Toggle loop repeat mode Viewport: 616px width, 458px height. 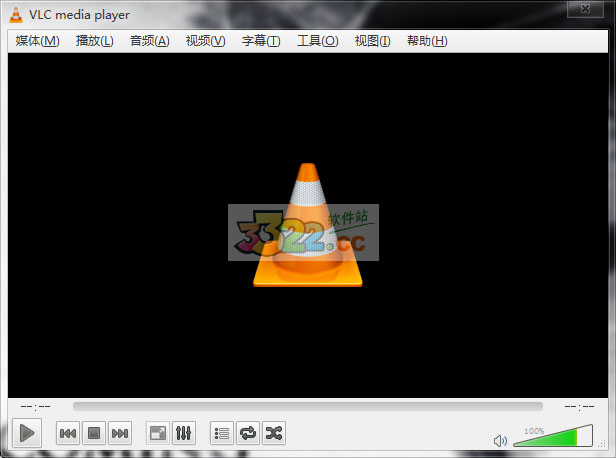click(248, 433)
